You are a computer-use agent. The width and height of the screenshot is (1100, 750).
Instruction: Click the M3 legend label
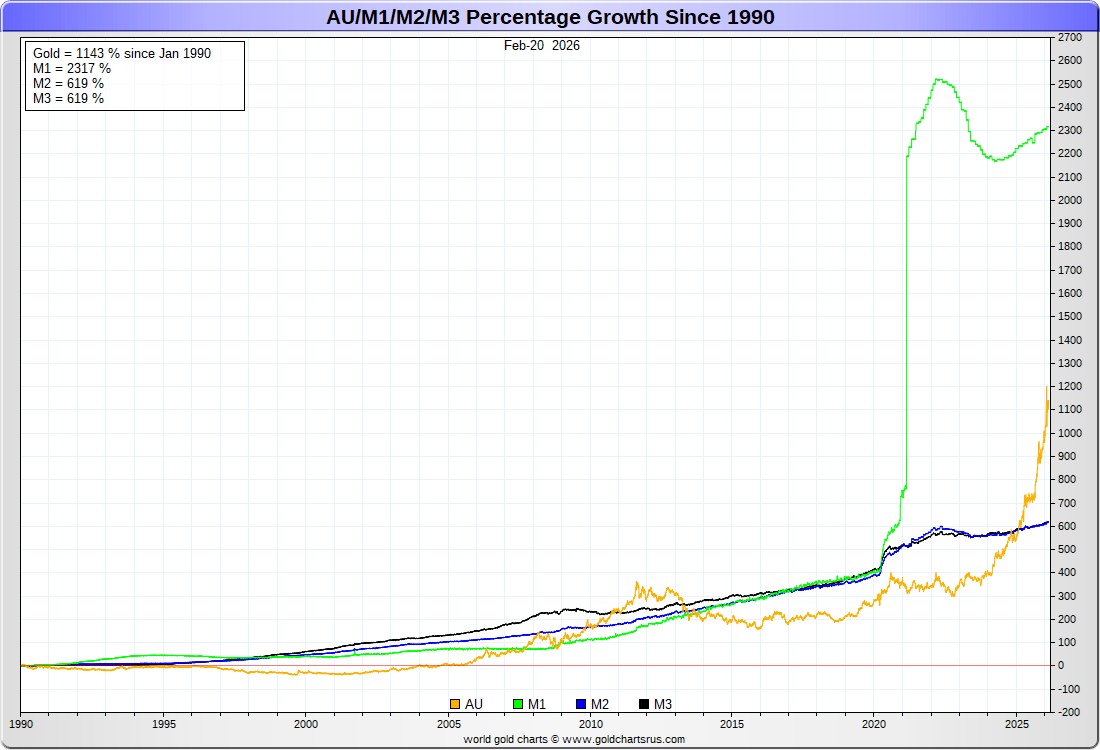pyautogui.click(x=663, y=704)
